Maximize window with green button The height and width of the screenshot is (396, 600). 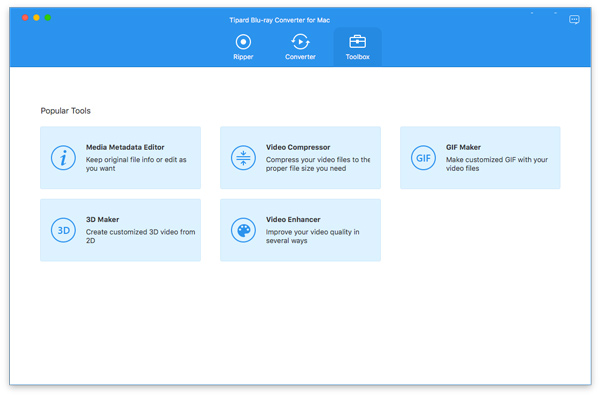point(48,18)
